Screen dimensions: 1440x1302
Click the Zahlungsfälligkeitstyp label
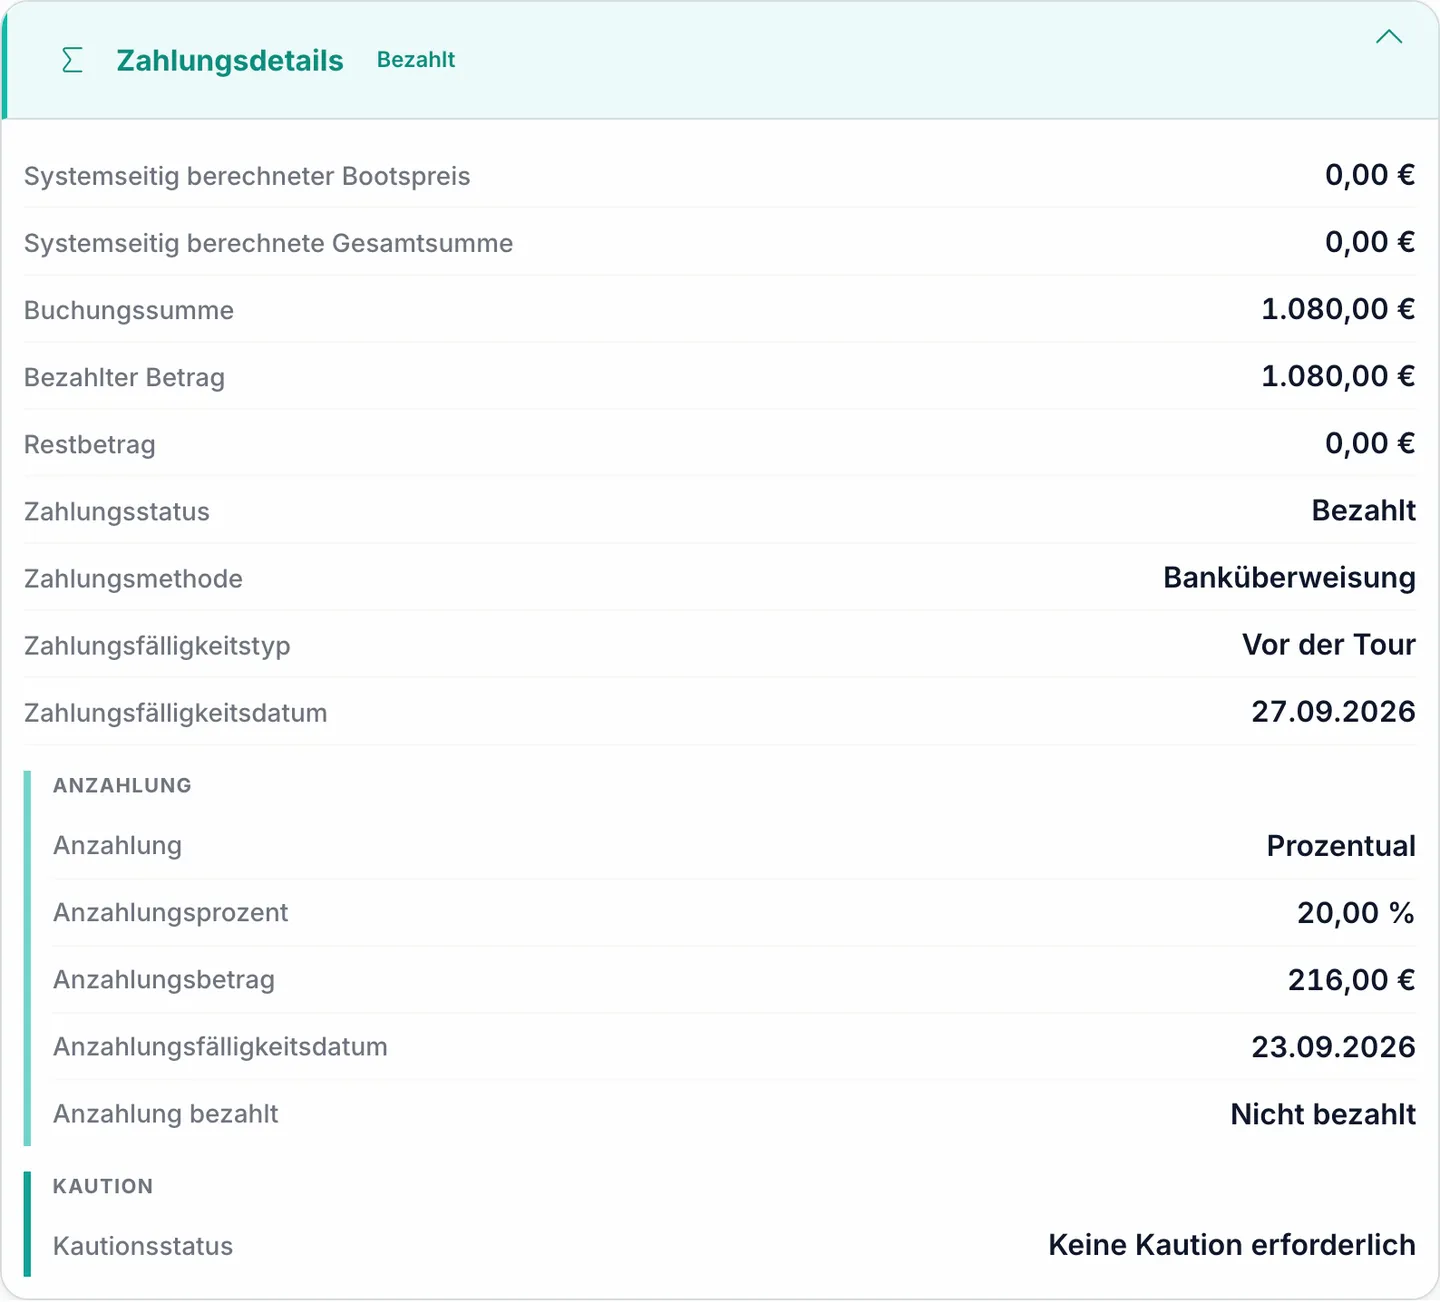coord(157,645)
